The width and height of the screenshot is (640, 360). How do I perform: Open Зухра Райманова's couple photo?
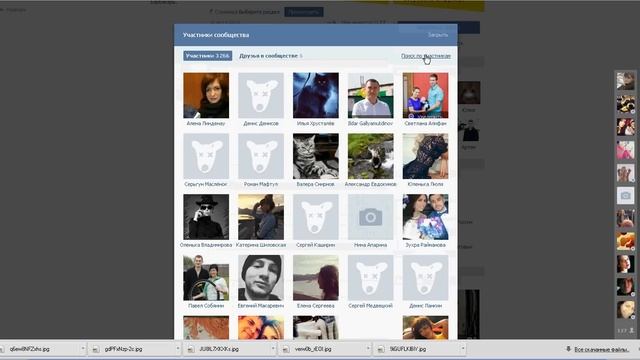point(425,217)
